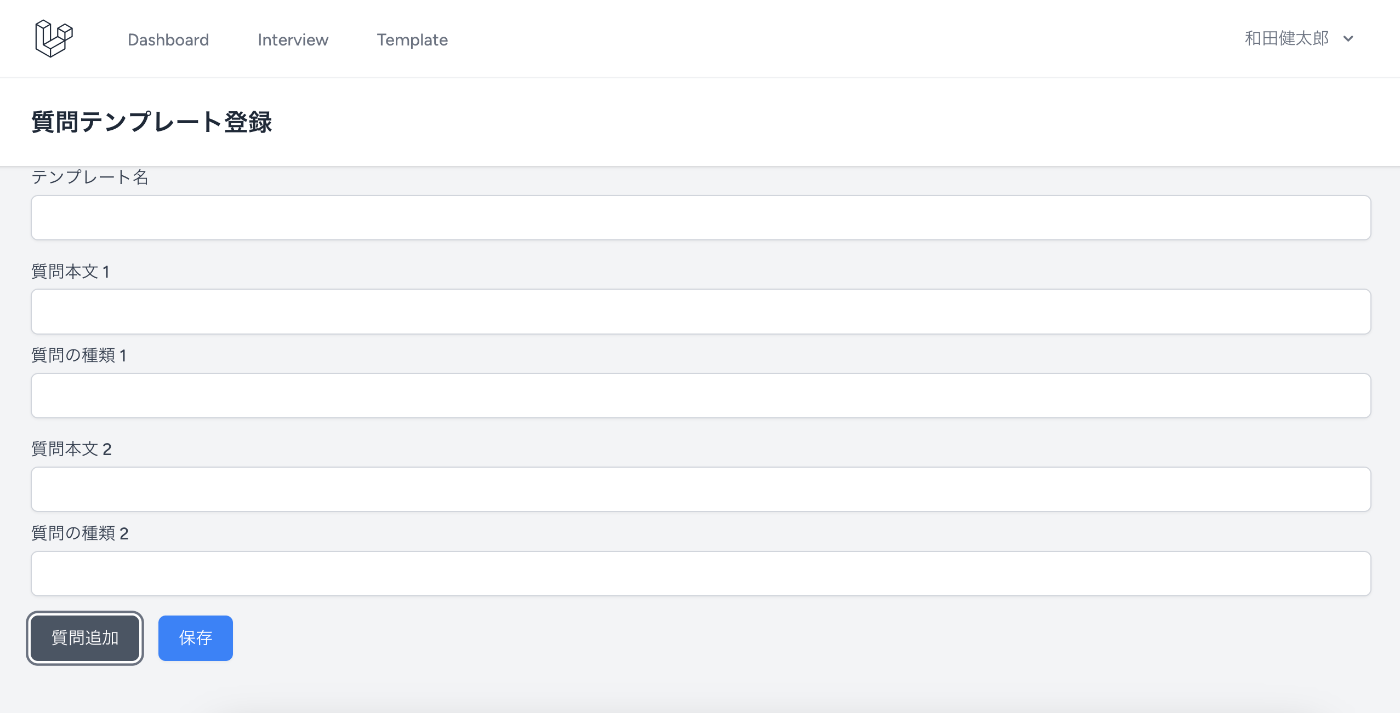This screenshot has width=1400, height=713.
Task: Focus the テンプレート名 text field
Action: click(700, 217)
